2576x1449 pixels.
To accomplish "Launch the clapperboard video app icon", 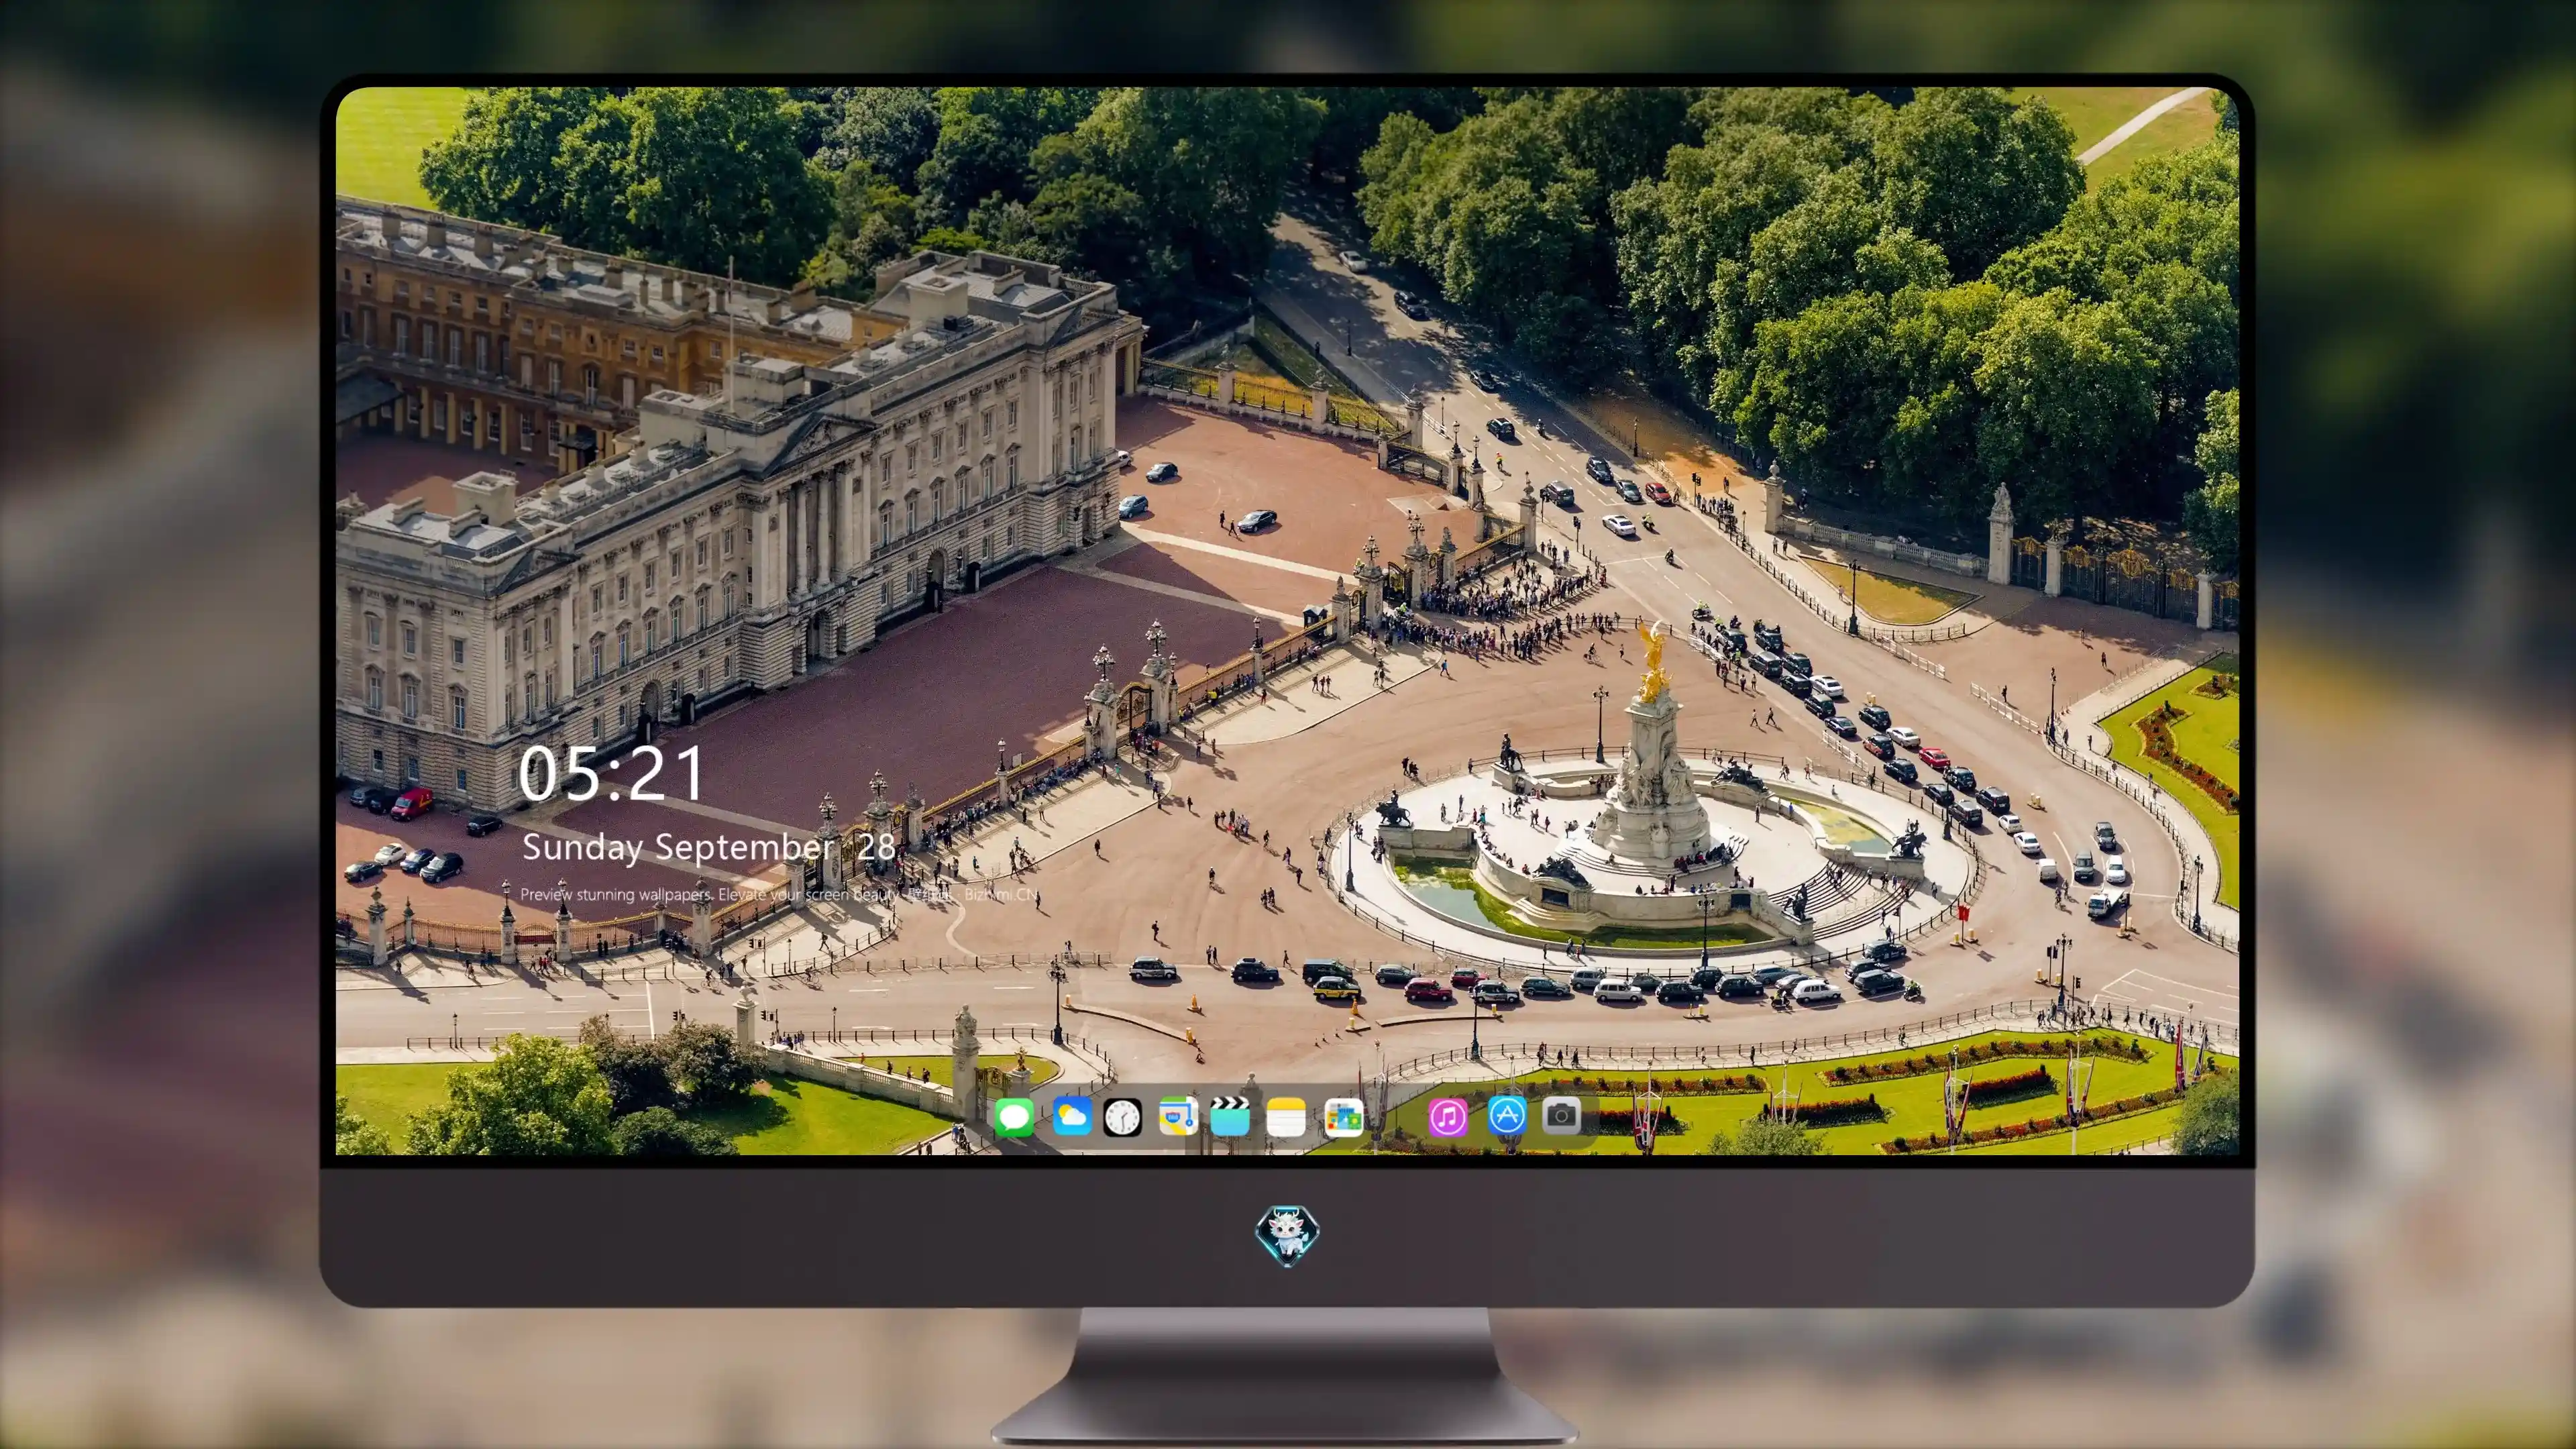I will (x=1230, y=1116).
